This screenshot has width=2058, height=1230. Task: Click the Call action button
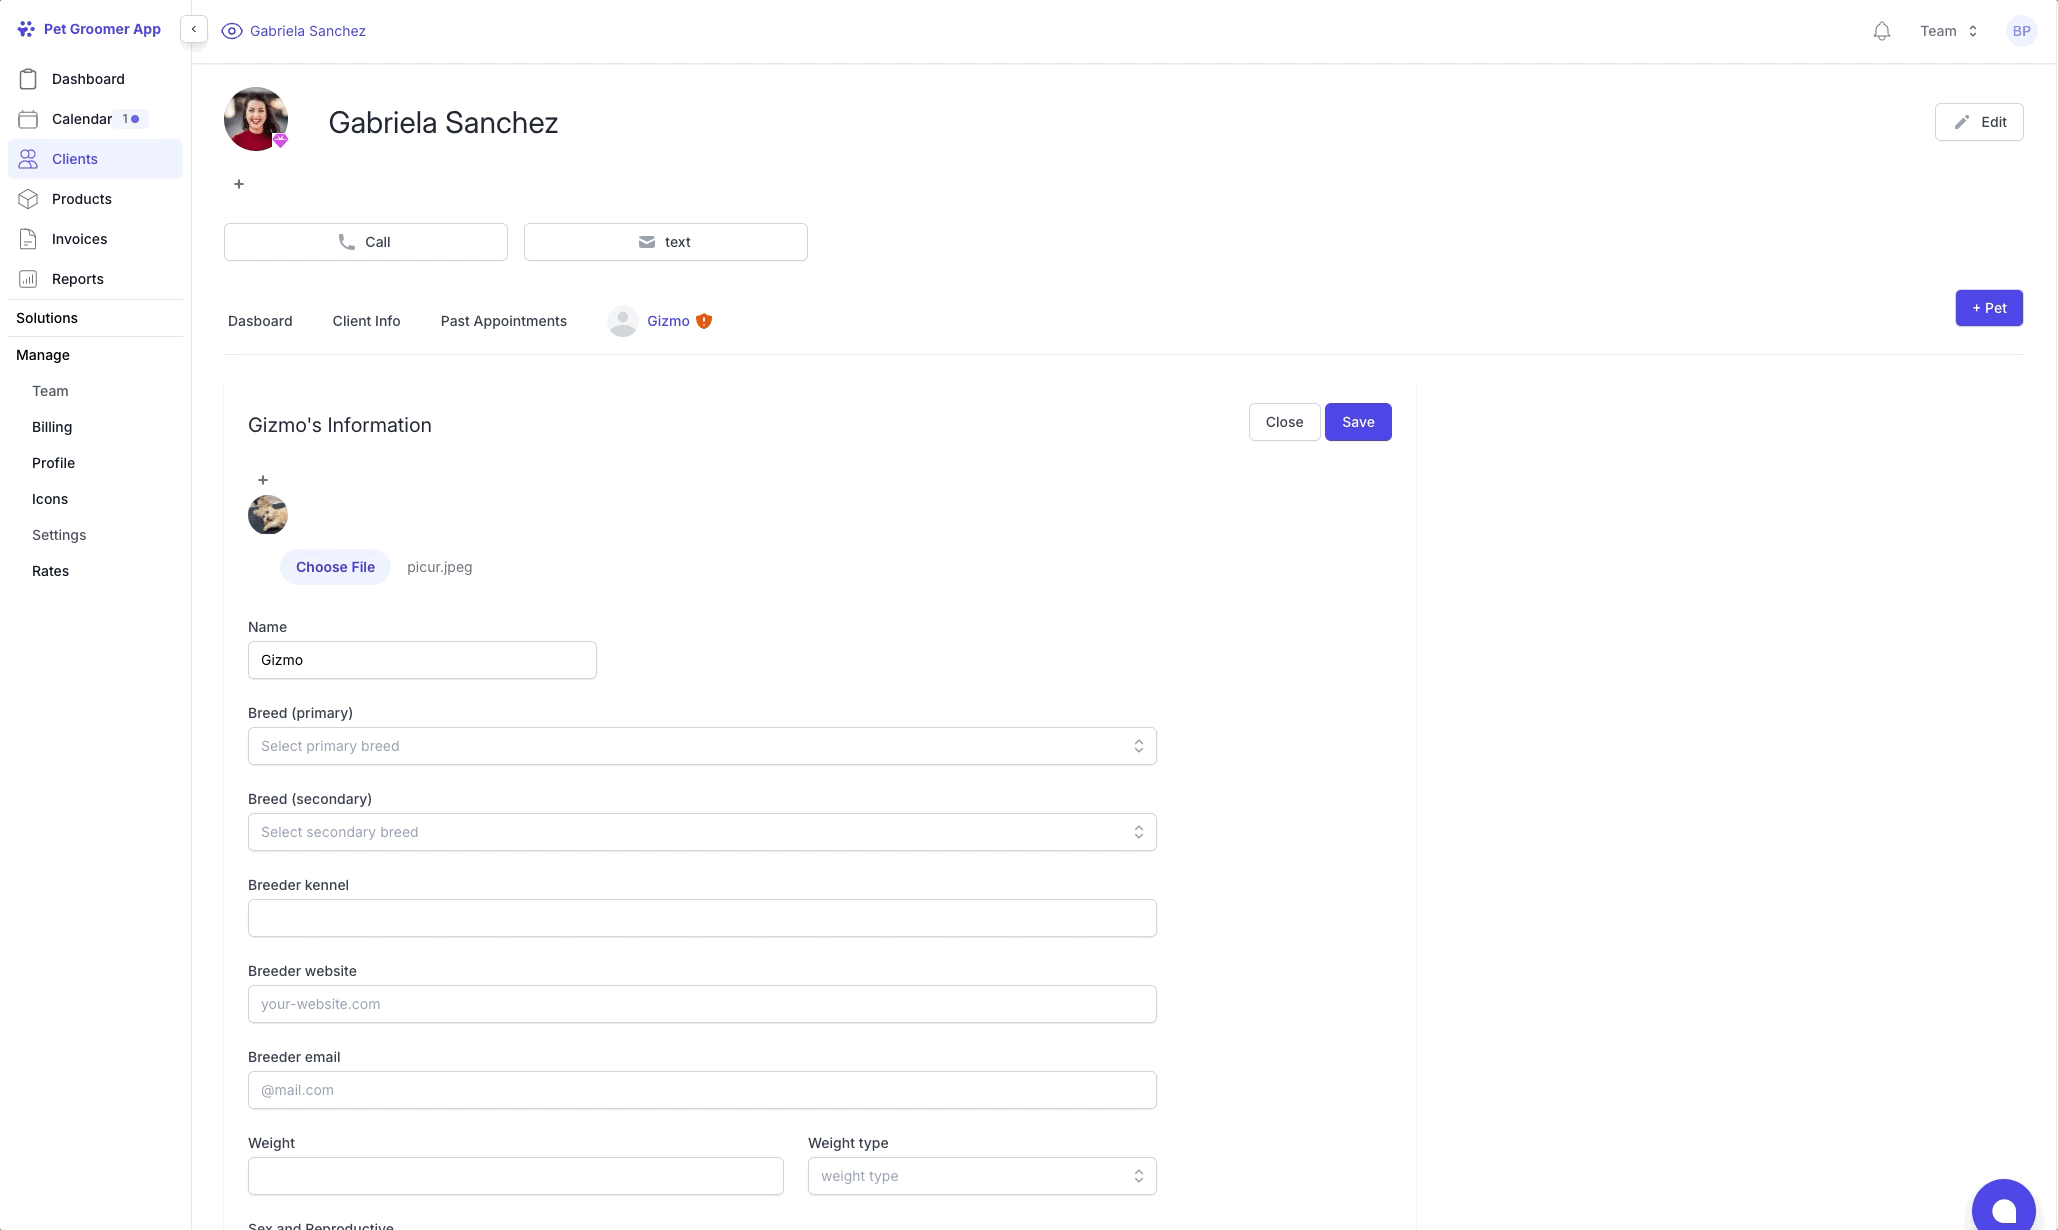click(366, 242)
